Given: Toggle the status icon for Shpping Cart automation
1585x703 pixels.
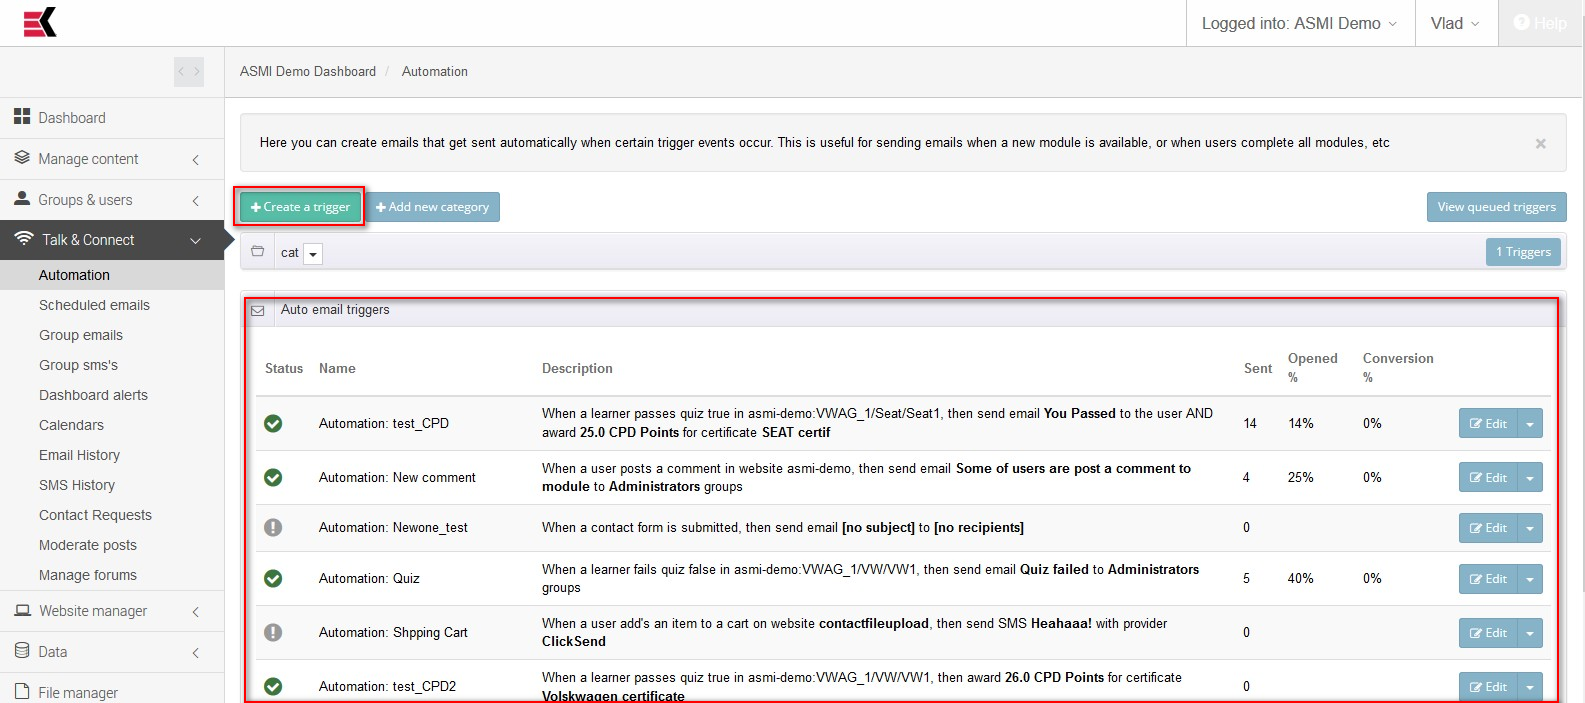Looking at the screenshot, I should coord(273,633).
